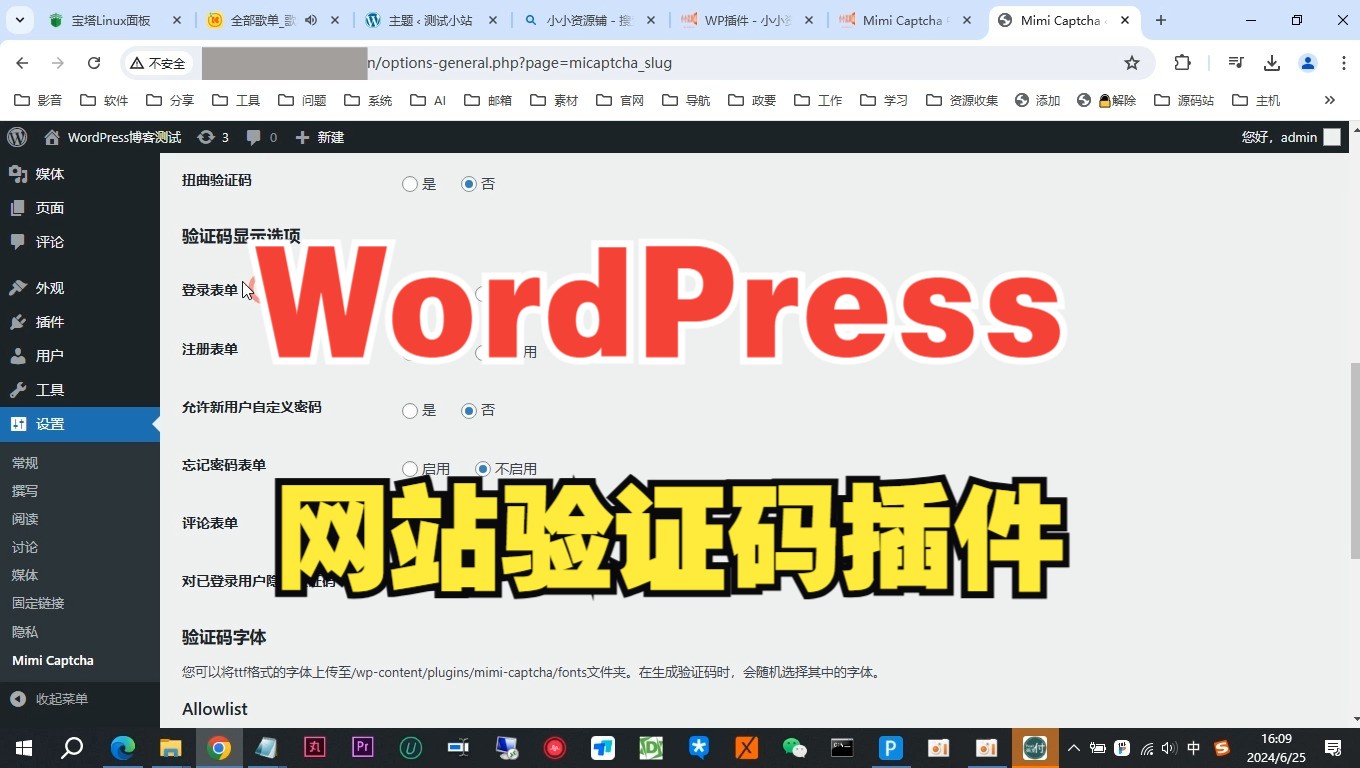Expand the bookmark bar overflow chevron
The height and width of the screenshot is (768, 1360).
click(x=1329, y=100)
